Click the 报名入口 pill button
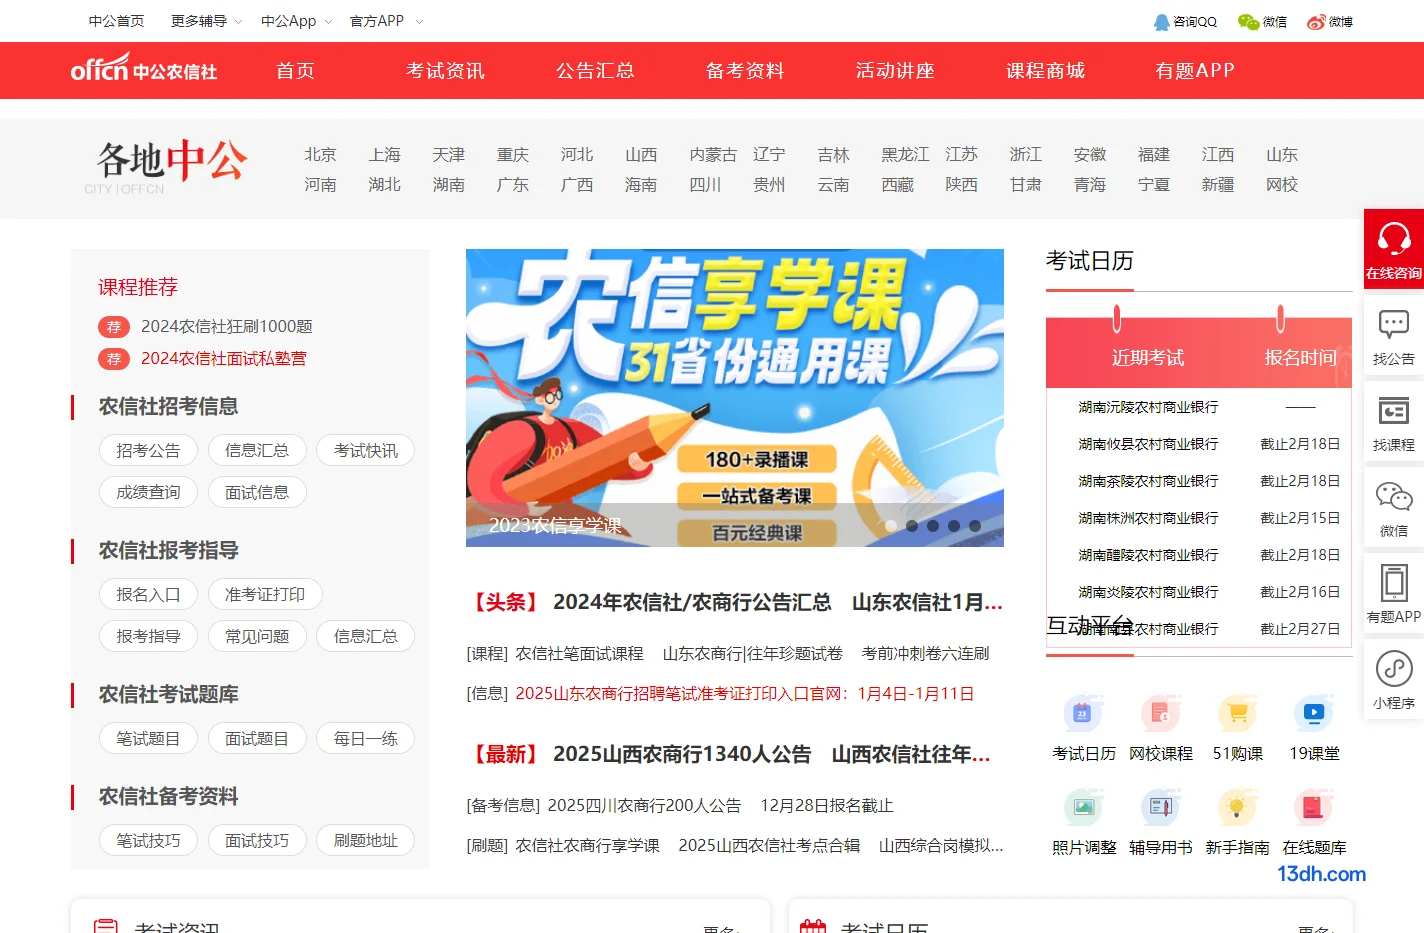The height and width of the screenshot is (933, 1424). click(x=148, y=594)
